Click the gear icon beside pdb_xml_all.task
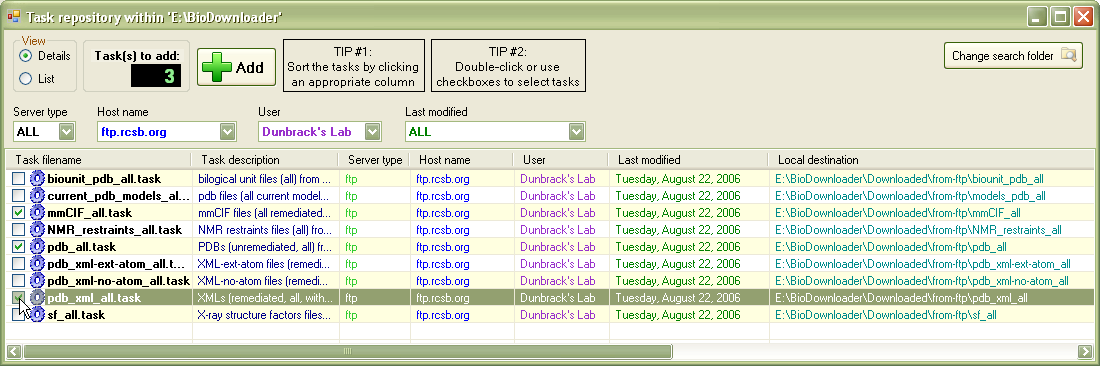The height and width of the screenshot is (366, 1100). [x=37, y=298]
